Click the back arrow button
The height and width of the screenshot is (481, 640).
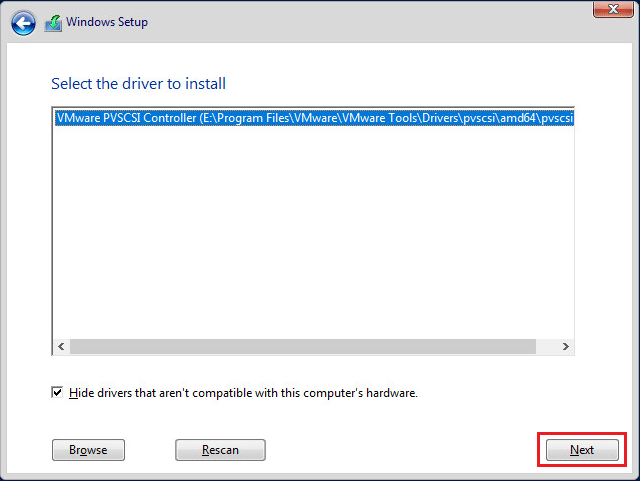(x=23, y=22)
